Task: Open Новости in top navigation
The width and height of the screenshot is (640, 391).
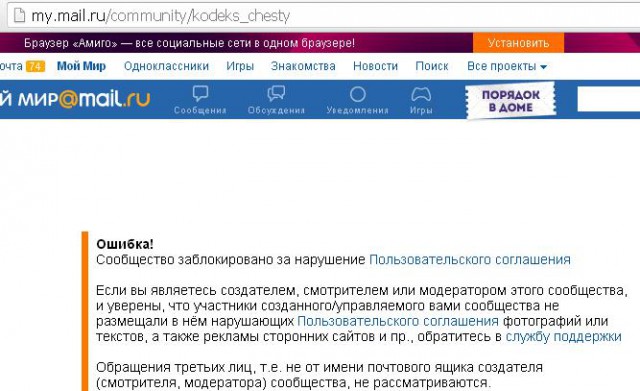Action: pyautogui.click(x=376, y=66)
